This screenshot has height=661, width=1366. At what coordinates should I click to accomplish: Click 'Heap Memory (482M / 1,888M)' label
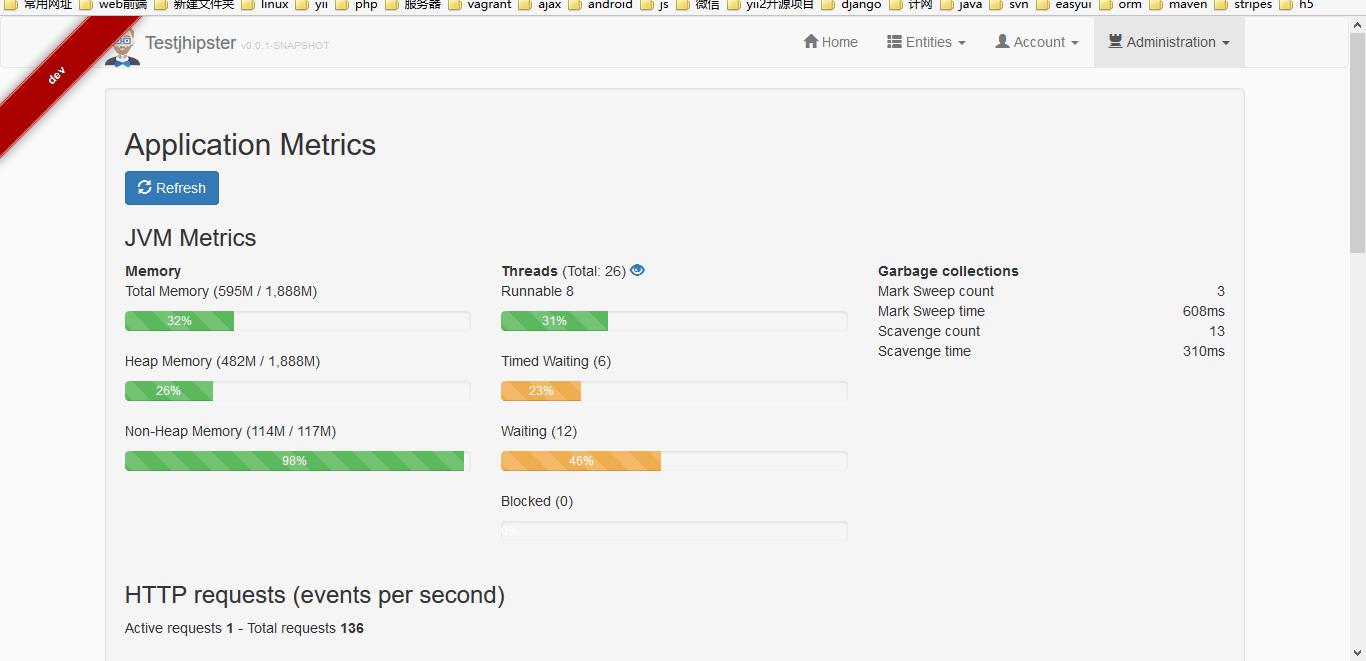(x=222, y=361)
